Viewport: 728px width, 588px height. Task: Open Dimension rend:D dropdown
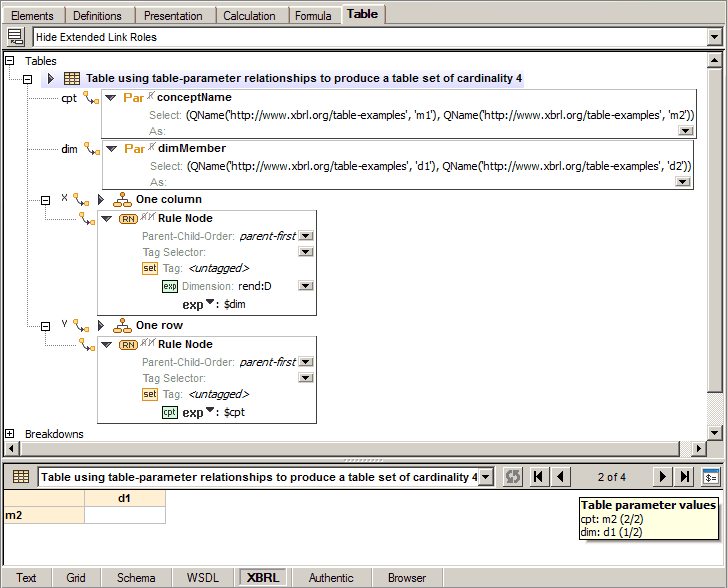[306, 286]
